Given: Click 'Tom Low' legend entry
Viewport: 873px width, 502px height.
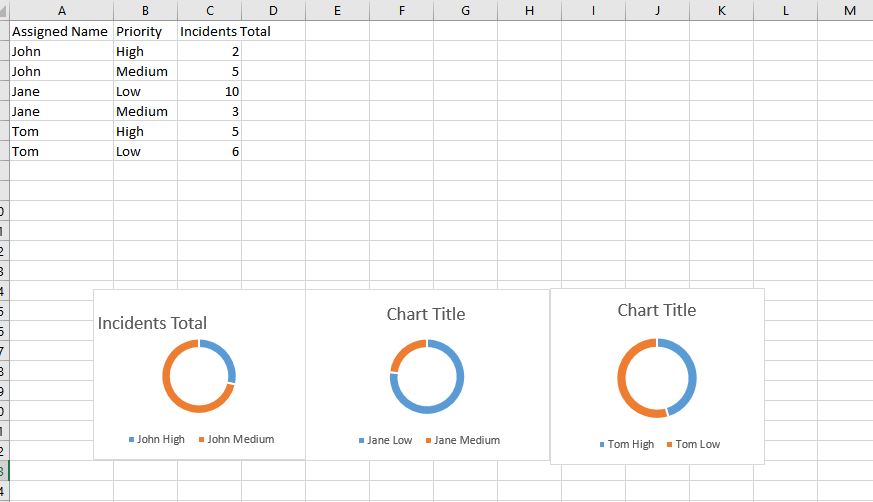Looking at the screenshot, I should (x=693, y=444).
